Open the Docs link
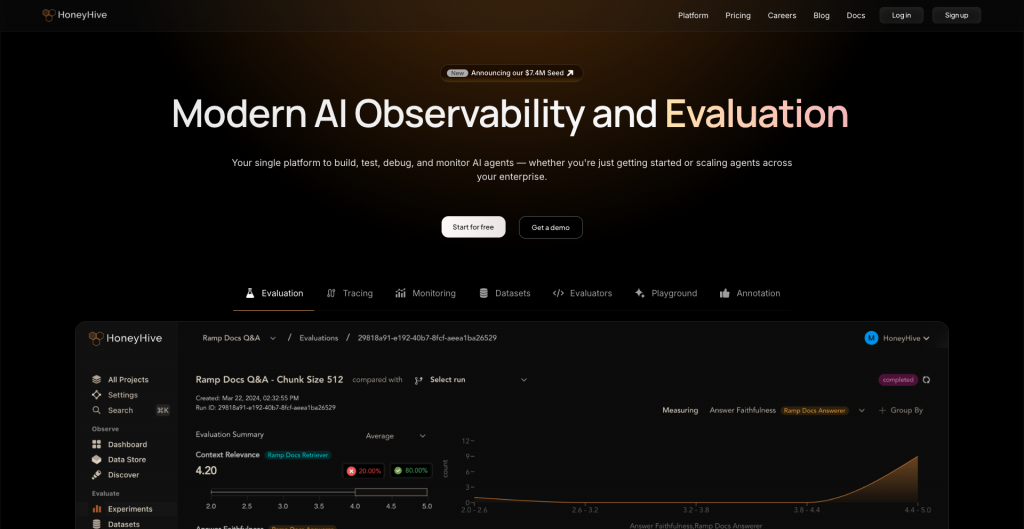The width and height of the screenshot is (1024, 529). point(856,15)
